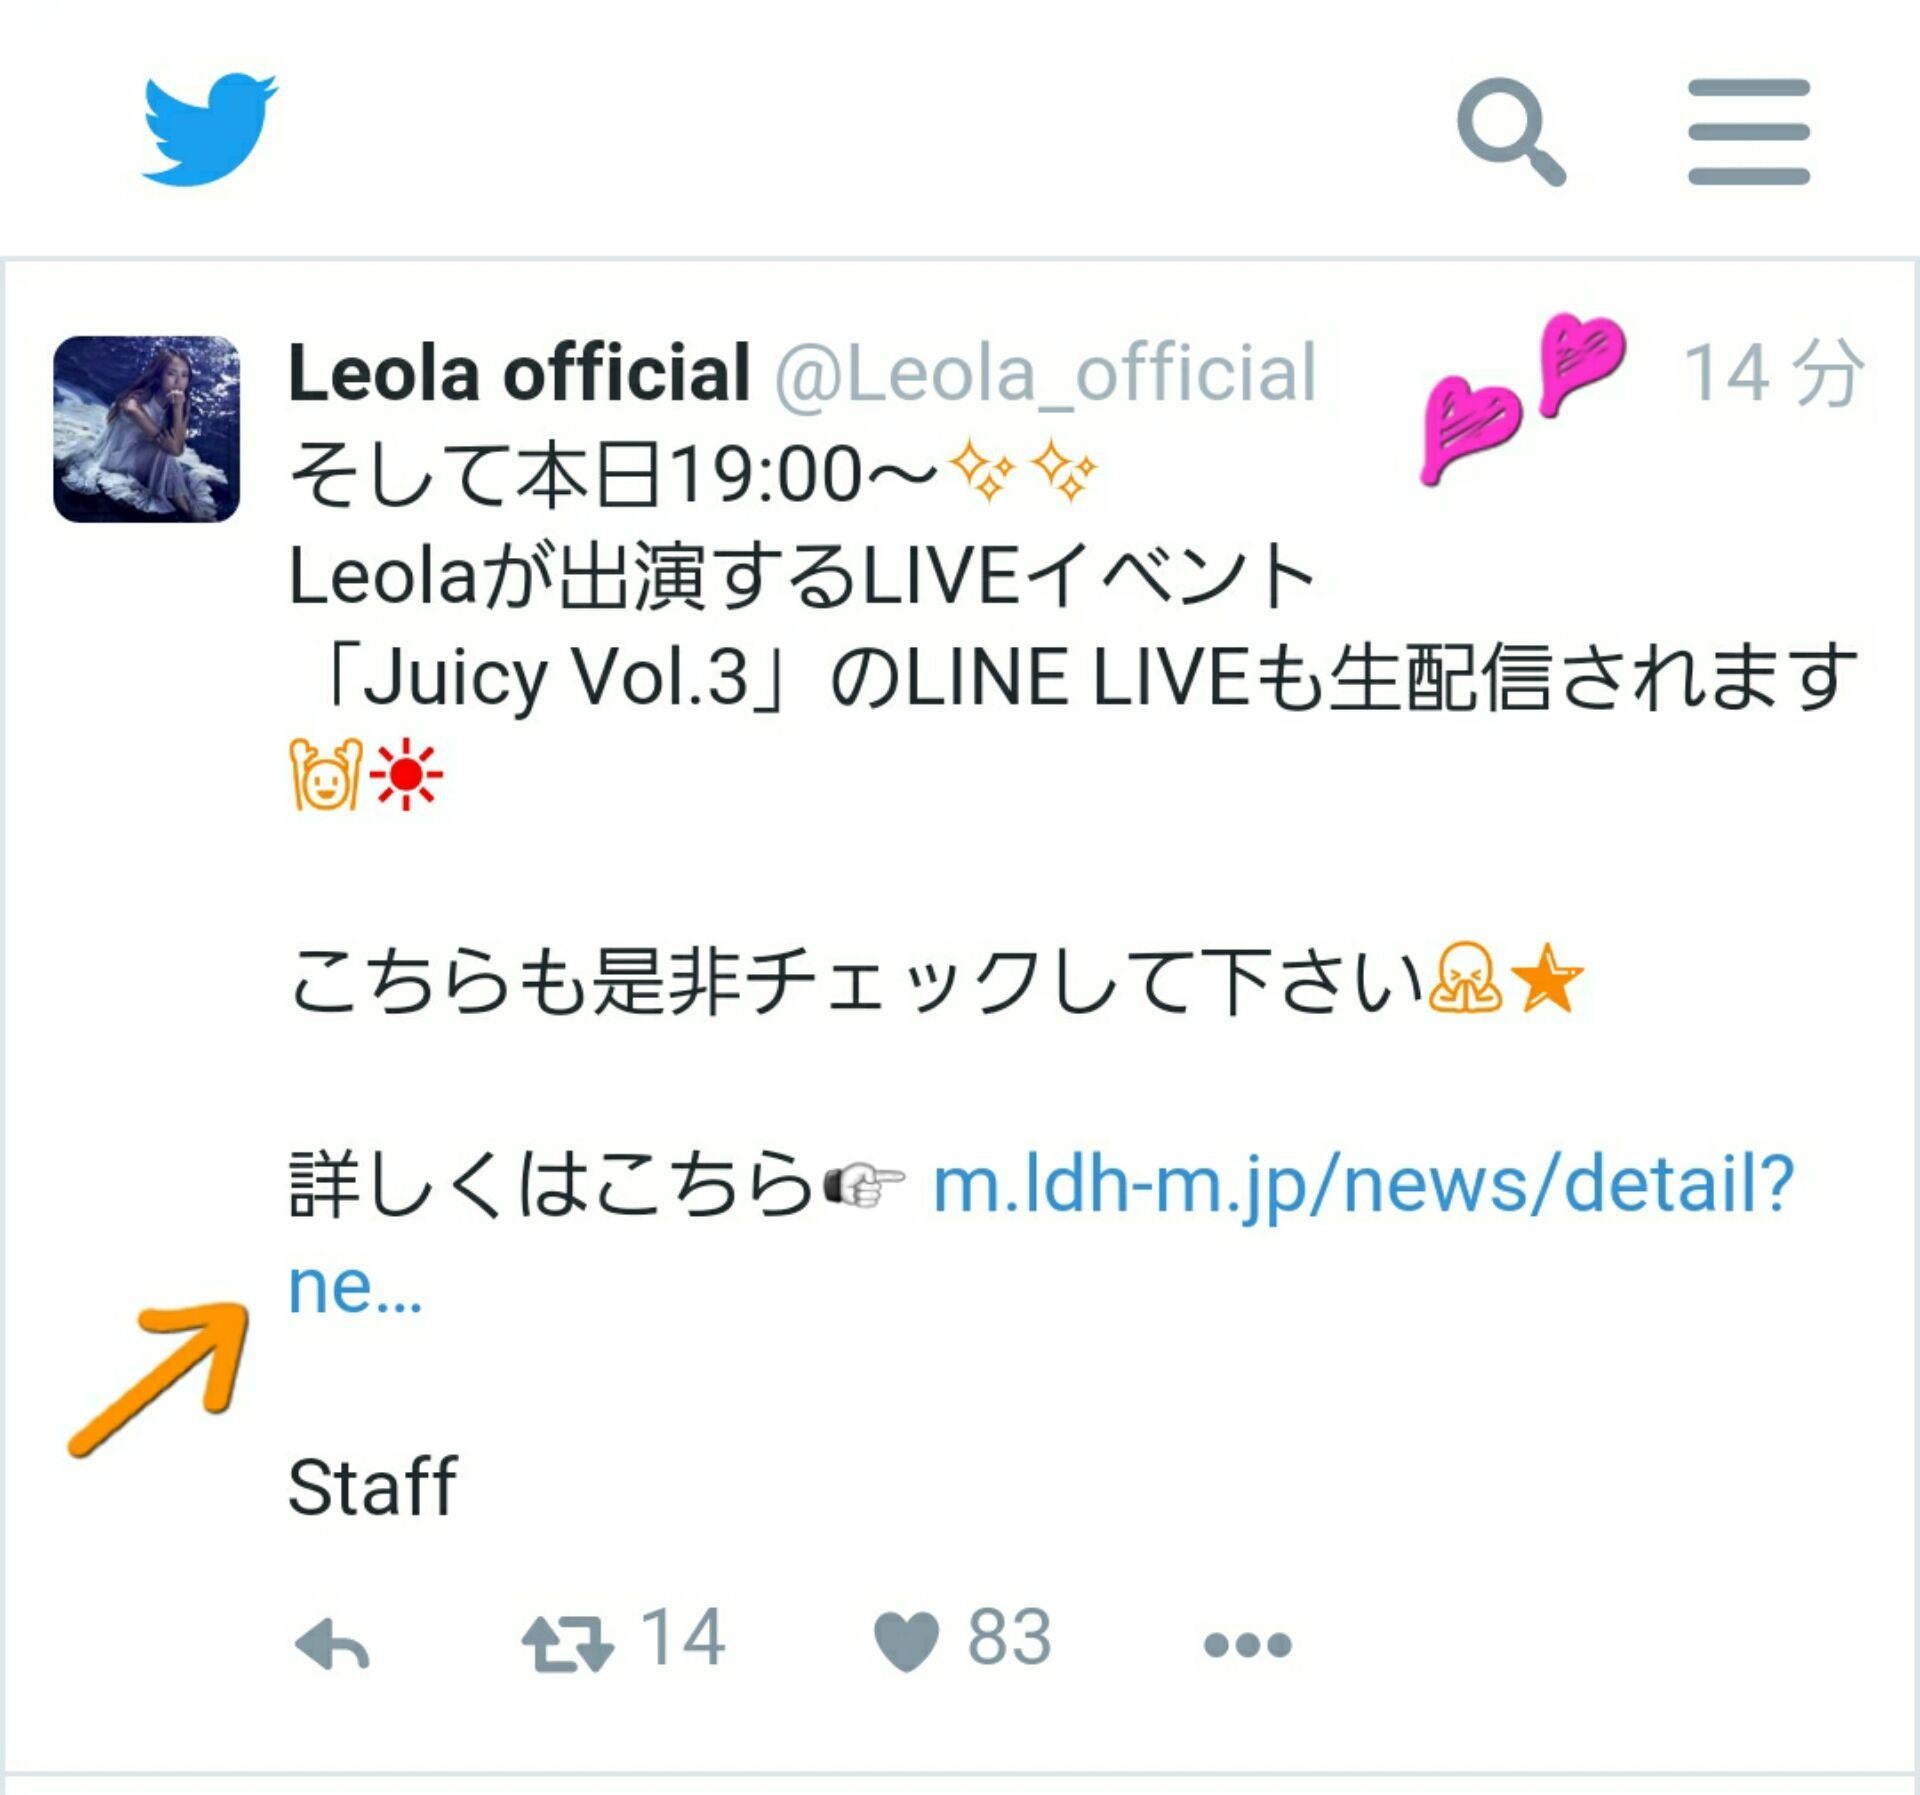Select the "Staff" signature text
The image size is (1920, 1795).
pos(372,1487)
